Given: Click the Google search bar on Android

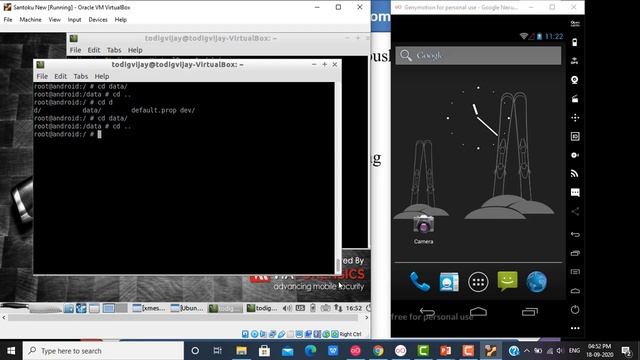Looking at the screenshot, I should tap(478, 55).
